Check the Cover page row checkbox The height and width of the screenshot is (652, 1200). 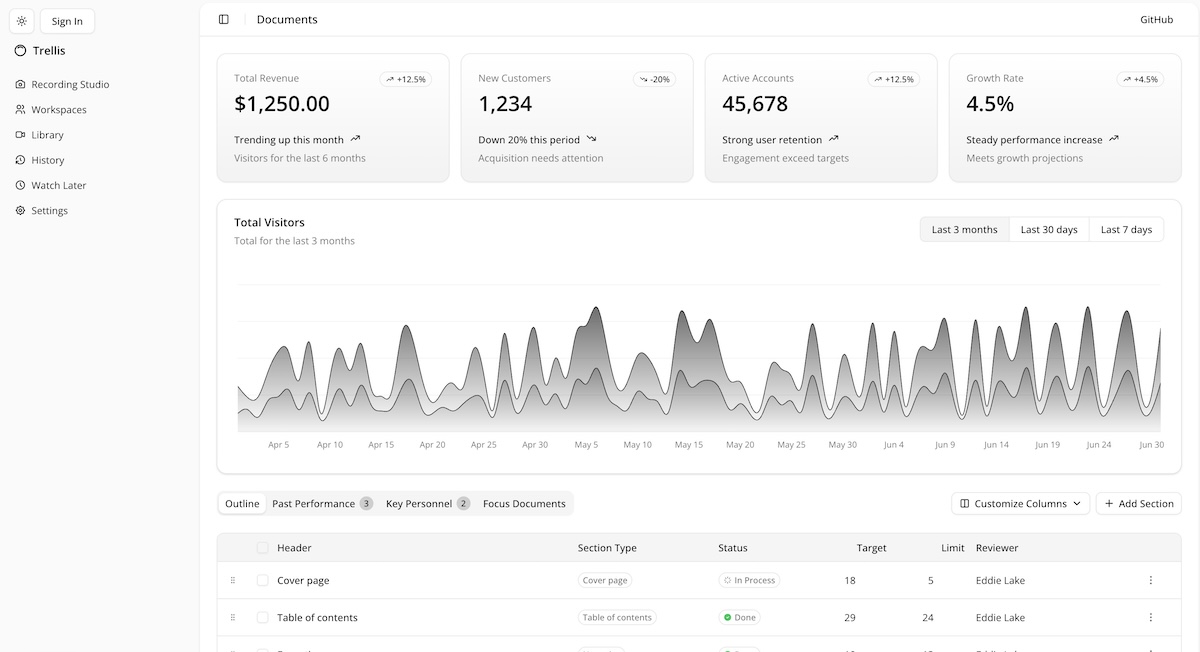(263, 580)
